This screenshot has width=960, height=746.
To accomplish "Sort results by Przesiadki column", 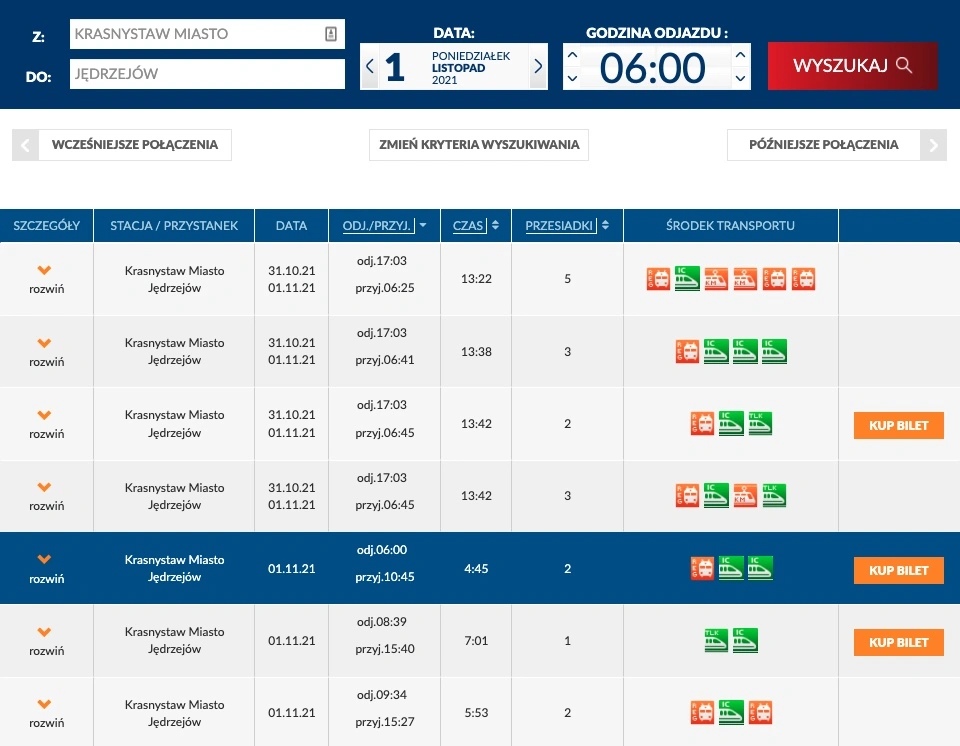I will [567, 225].
